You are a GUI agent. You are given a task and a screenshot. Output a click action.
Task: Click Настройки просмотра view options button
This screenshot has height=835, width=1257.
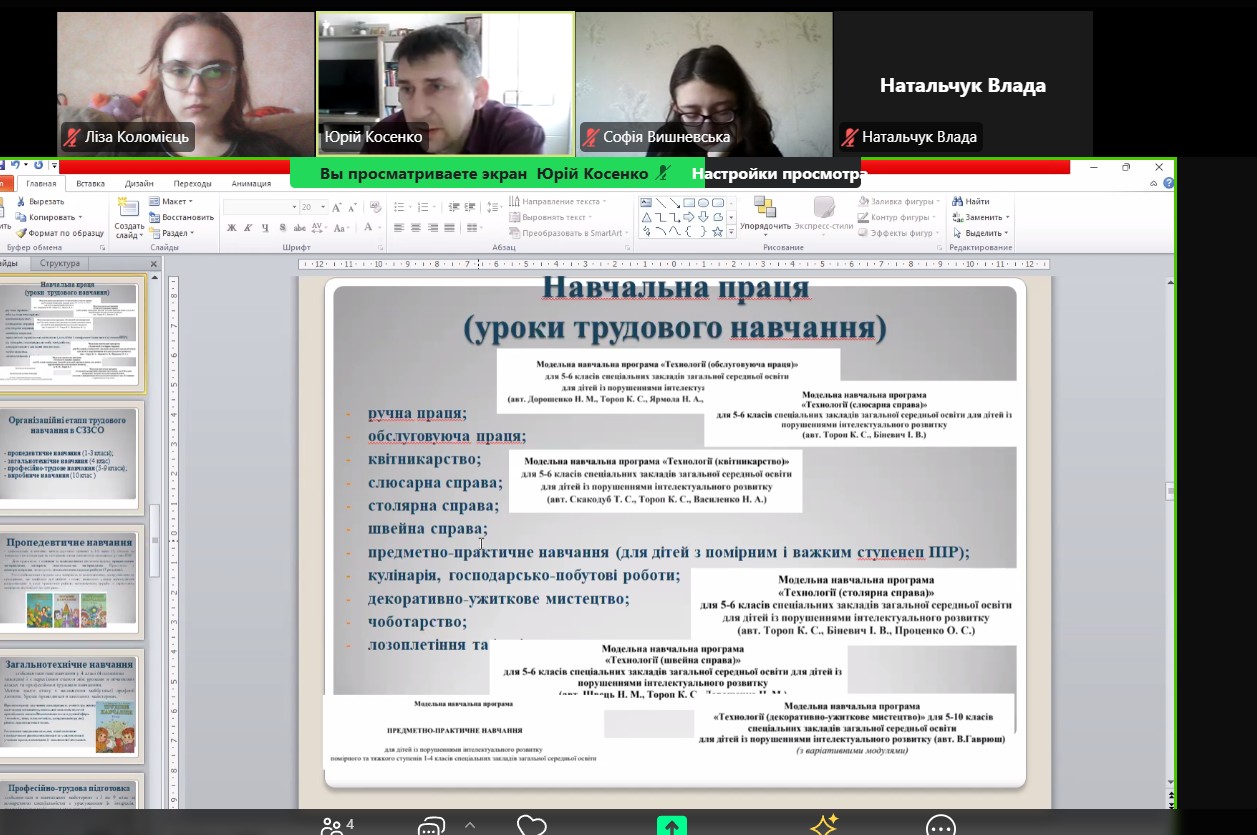pyautogui.click(x=779, y=174)
